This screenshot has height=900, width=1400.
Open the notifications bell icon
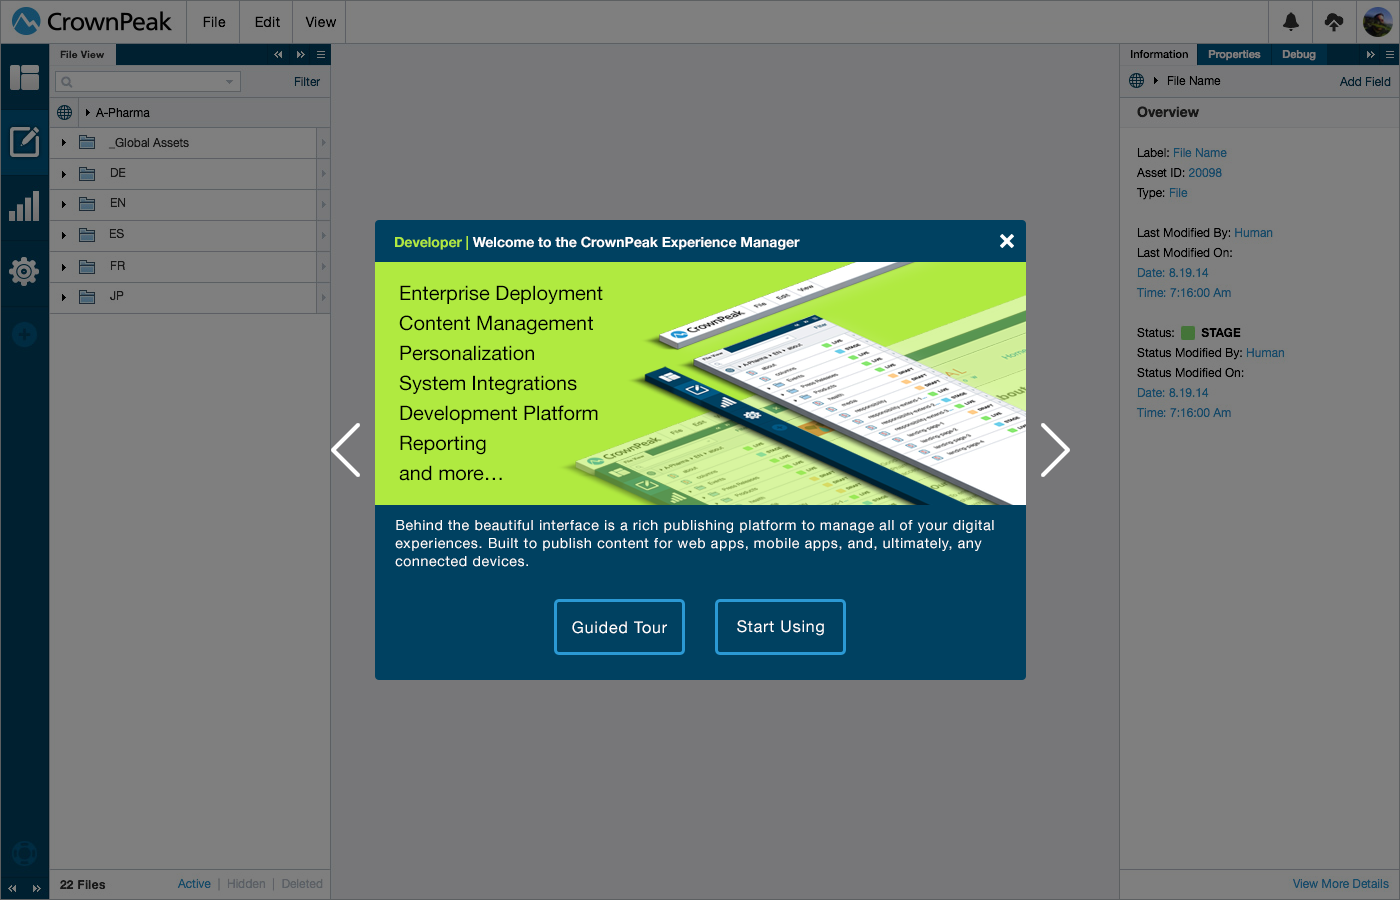tap(1291, 21)
